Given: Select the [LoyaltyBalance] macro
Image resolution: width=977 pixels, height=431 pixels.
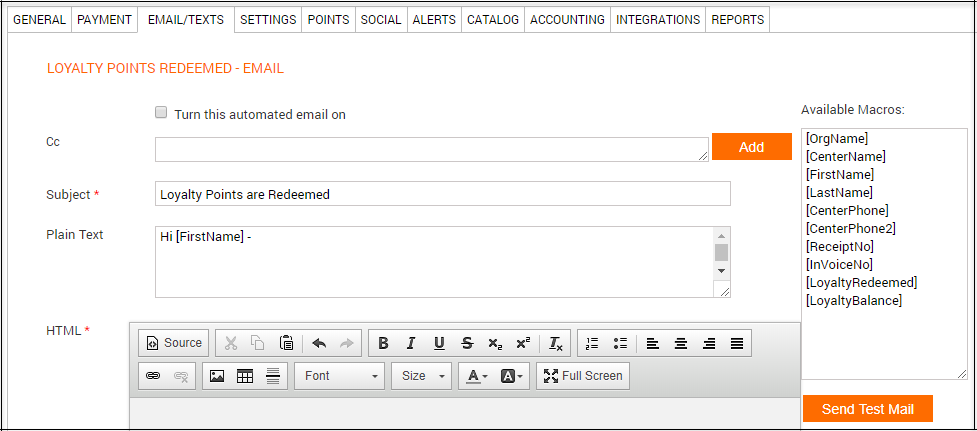Looking at the screenshot, I should coord(854,301).
